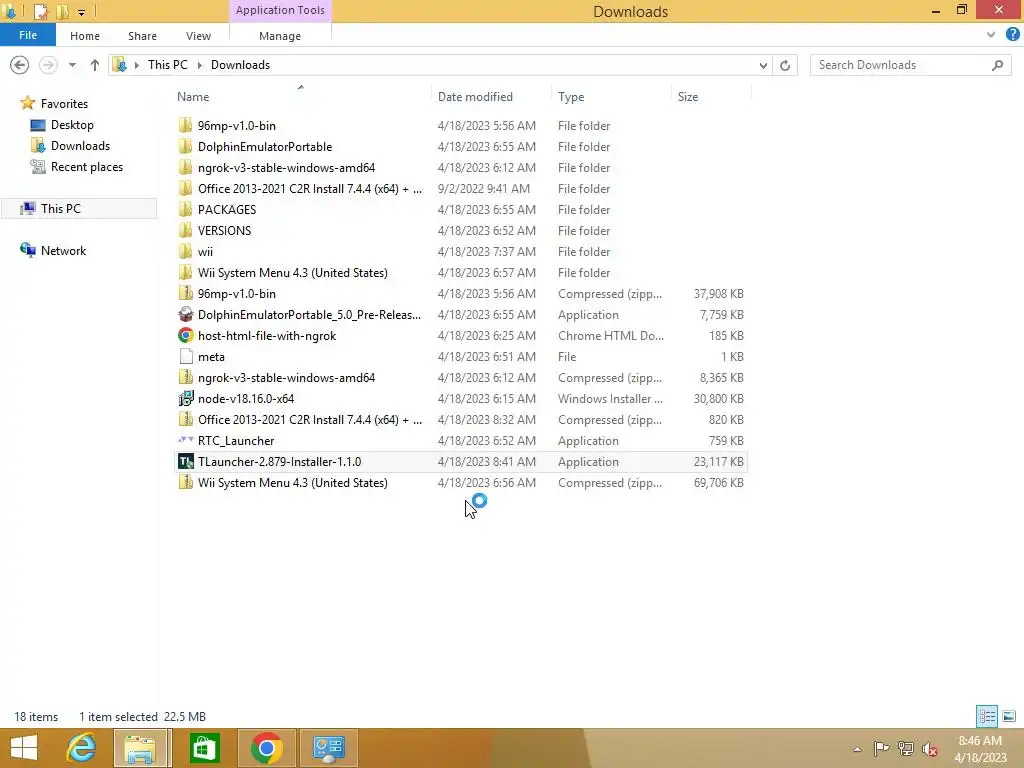Go up one folder level
The height and width of the screenshot is (768, 1024).
95,65
